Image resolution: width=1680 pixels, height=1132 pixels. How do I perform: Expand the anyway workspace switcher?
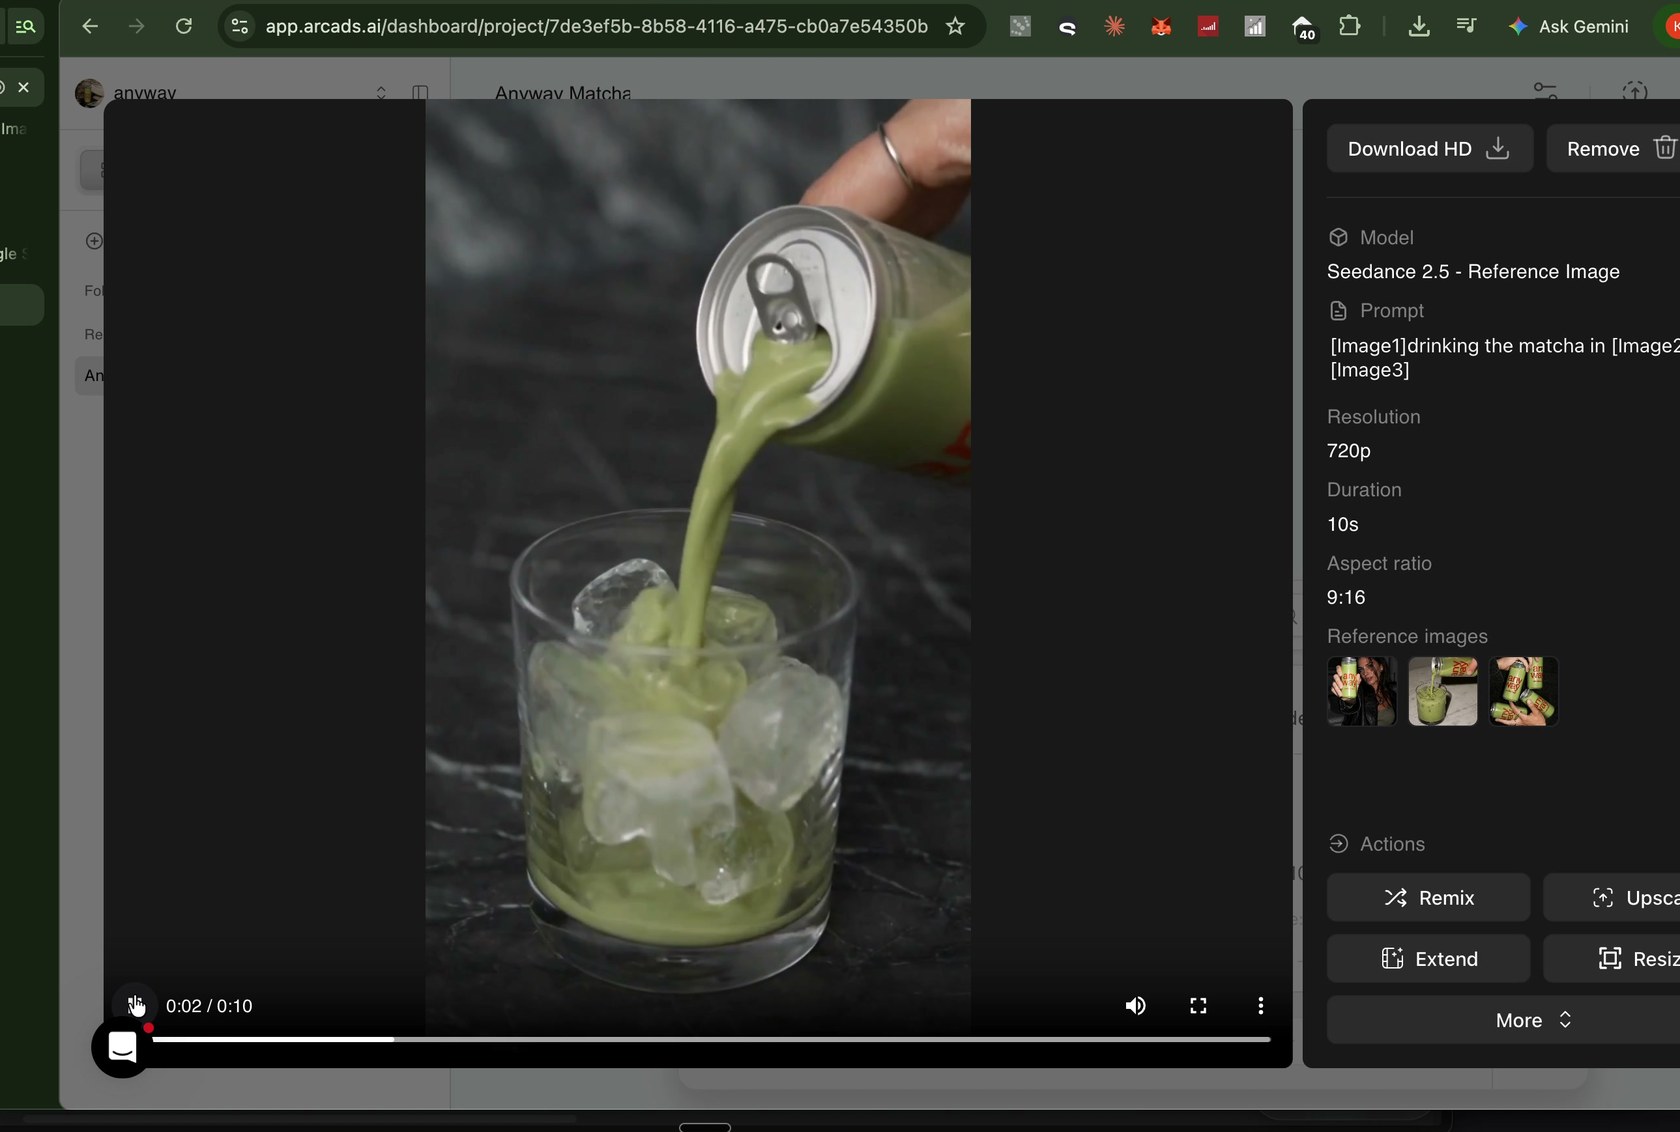tap(381, 92)
